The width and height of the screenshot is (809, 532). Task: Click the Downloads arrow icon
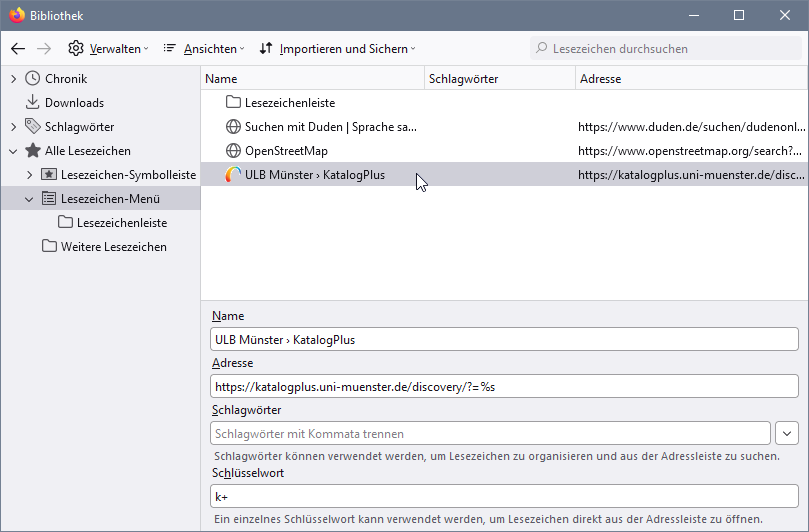click(x=33, y=102)
